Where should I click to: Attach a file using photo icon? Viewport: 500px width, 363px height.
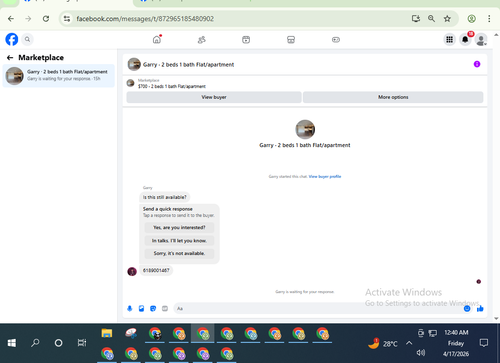click(x=141, y=308)
